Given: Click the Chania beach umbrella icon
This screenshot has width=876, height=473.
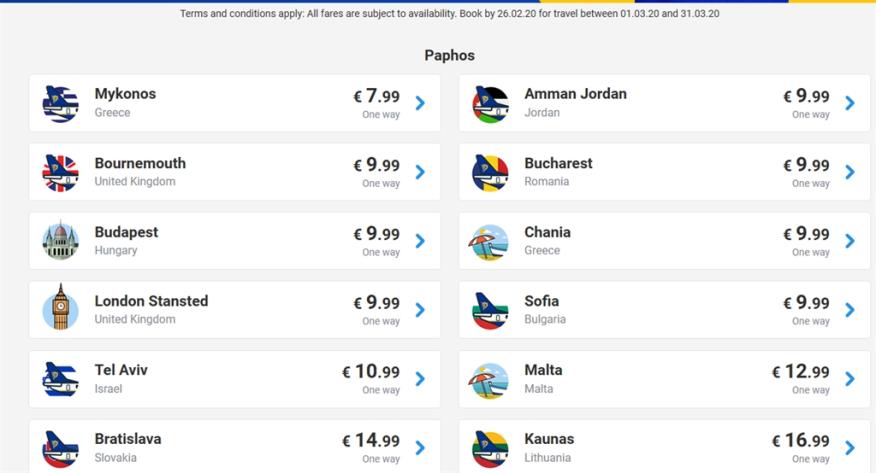Looking at the screenshot, I should 490,241.
